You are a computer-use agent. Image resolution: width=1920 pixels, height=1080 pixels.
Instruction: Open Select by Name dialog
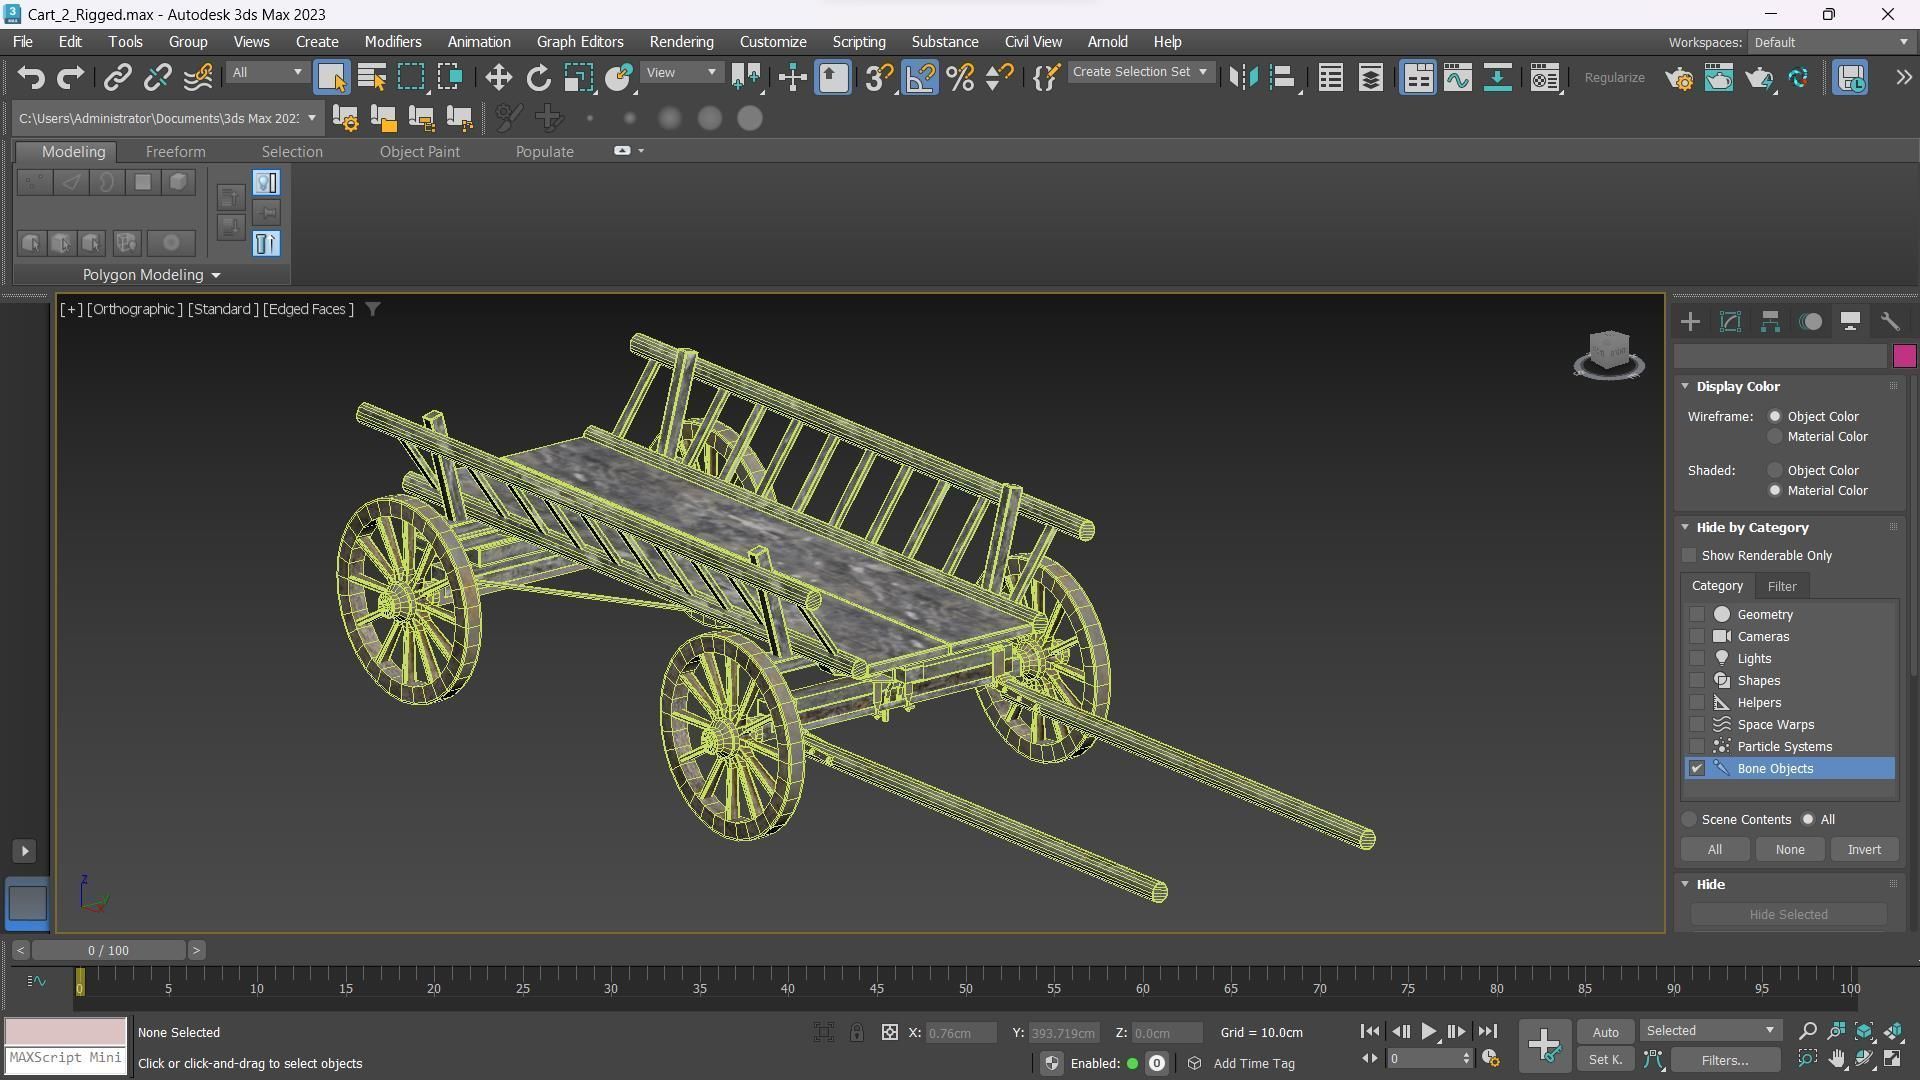(x=372, y=78)
